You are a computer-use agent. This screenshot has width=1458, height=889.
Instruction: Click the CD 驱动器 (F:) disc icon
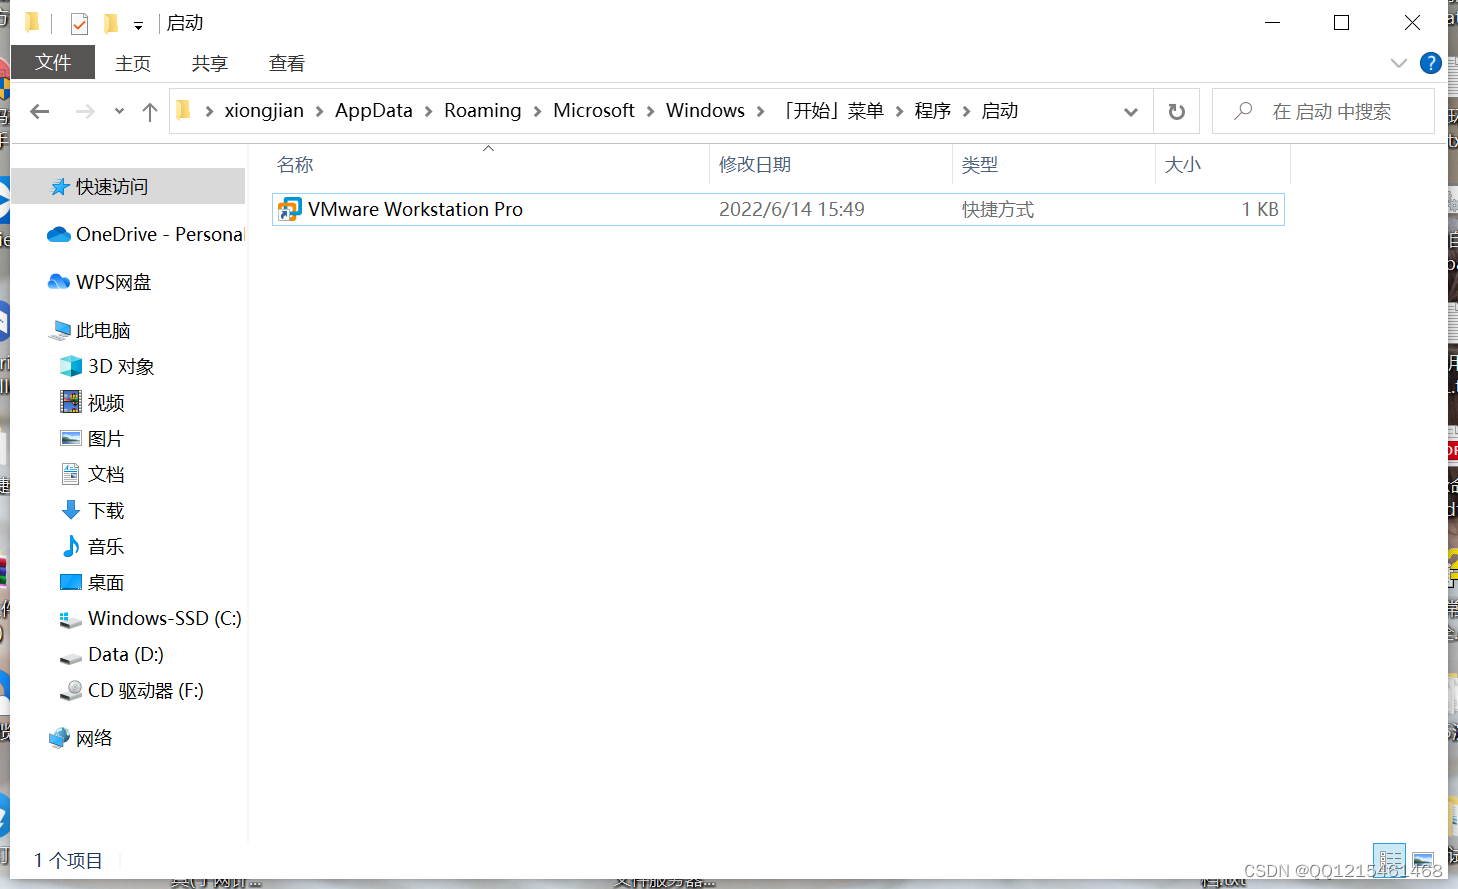tap(71, 690)
